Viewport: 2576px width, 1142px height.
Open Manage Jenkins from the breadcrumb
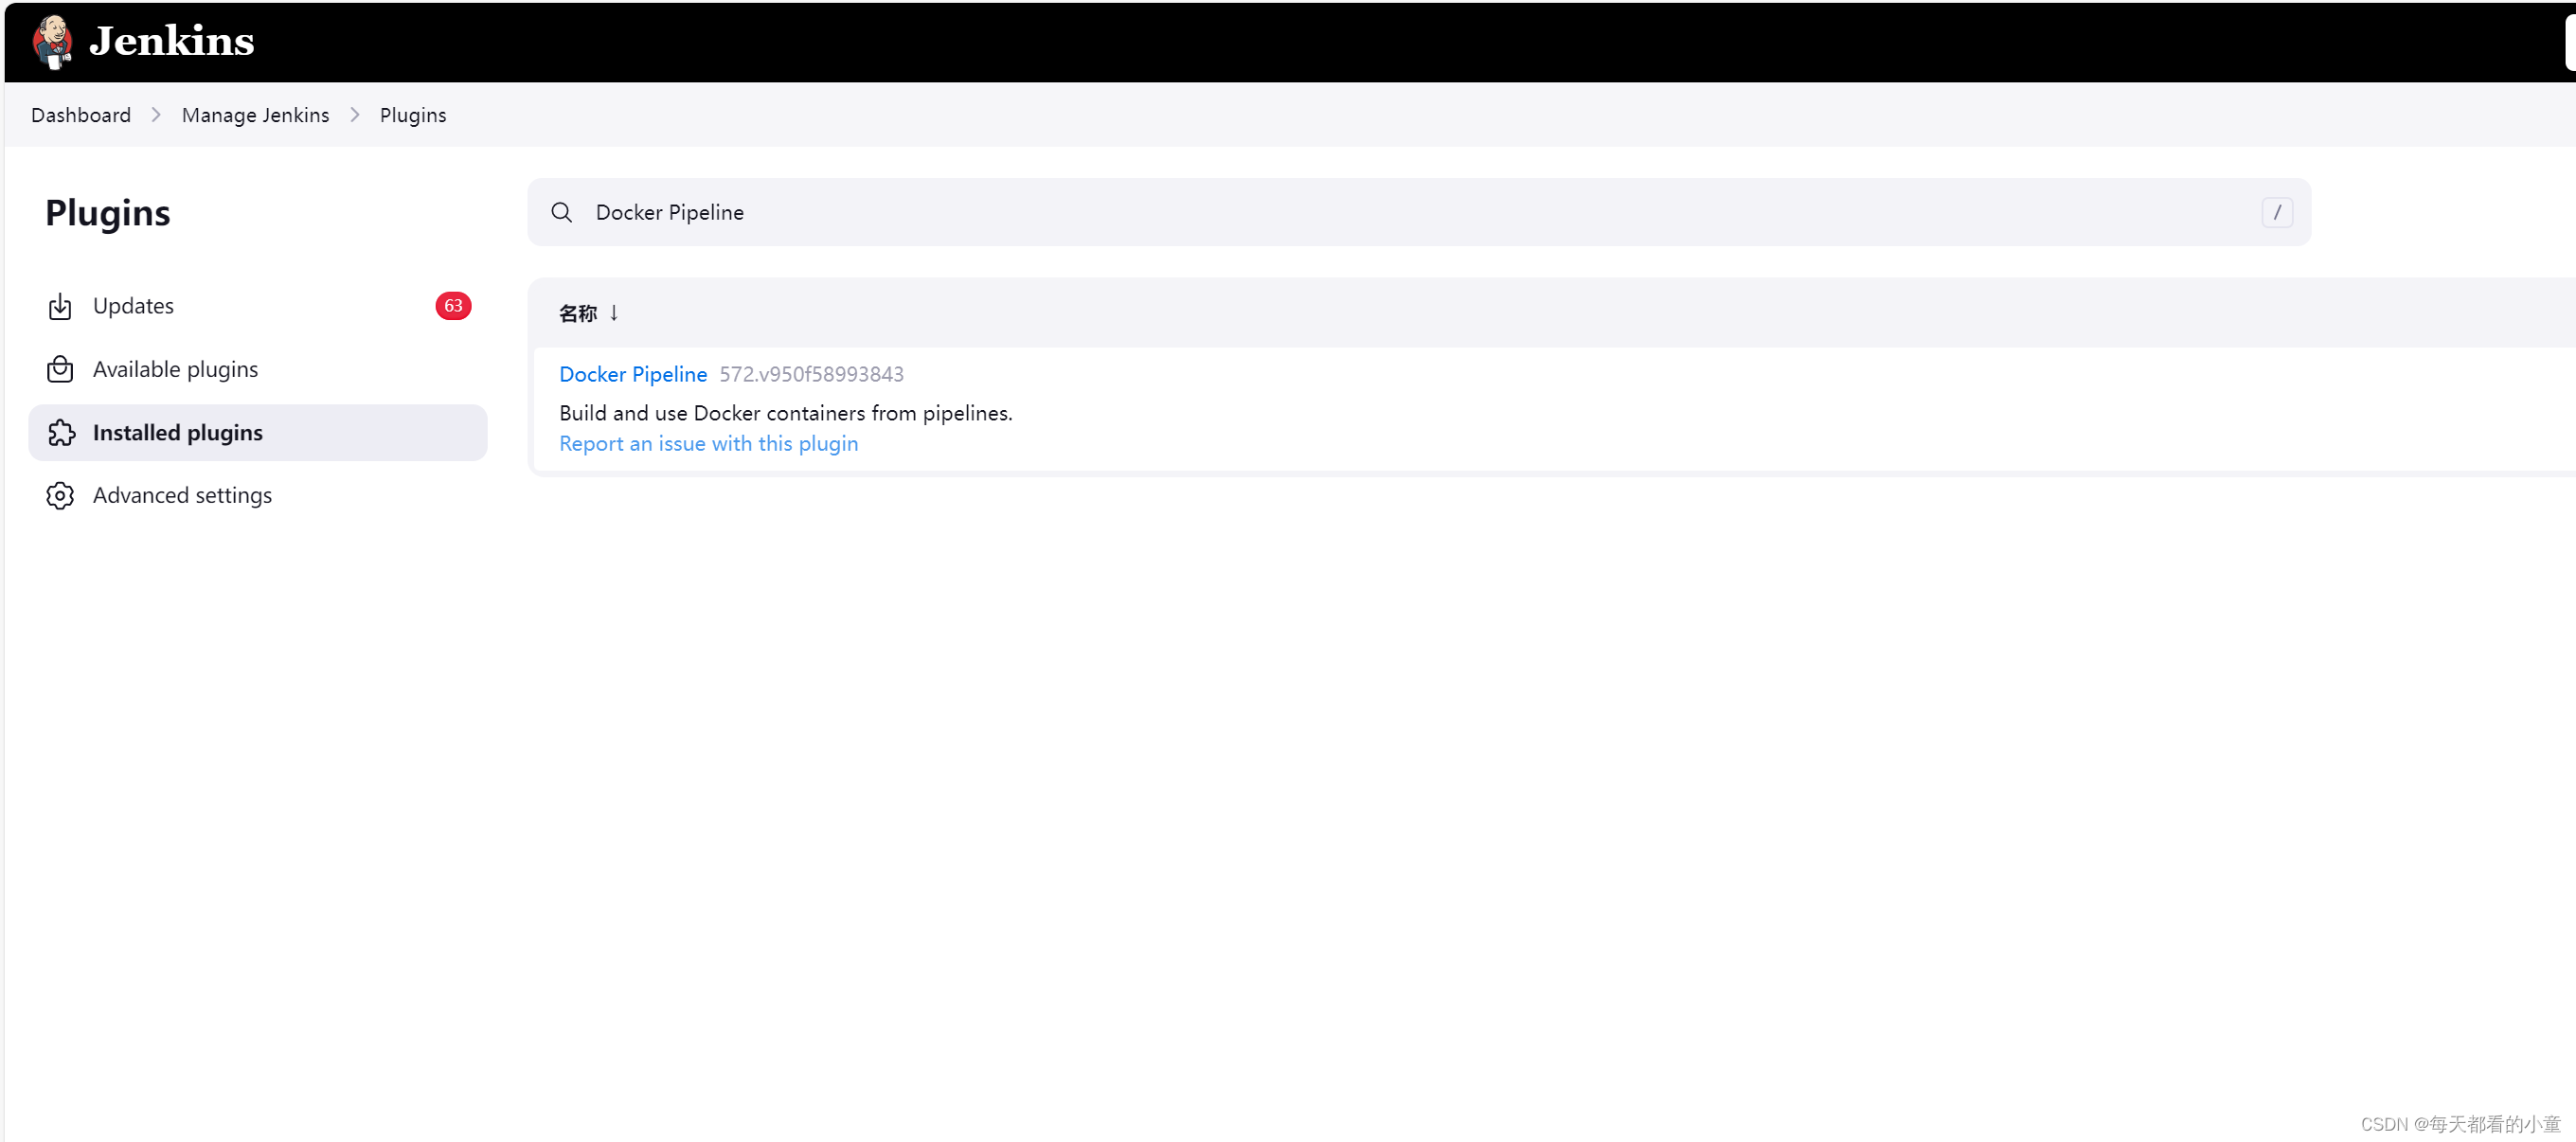(x=255, y=114)
